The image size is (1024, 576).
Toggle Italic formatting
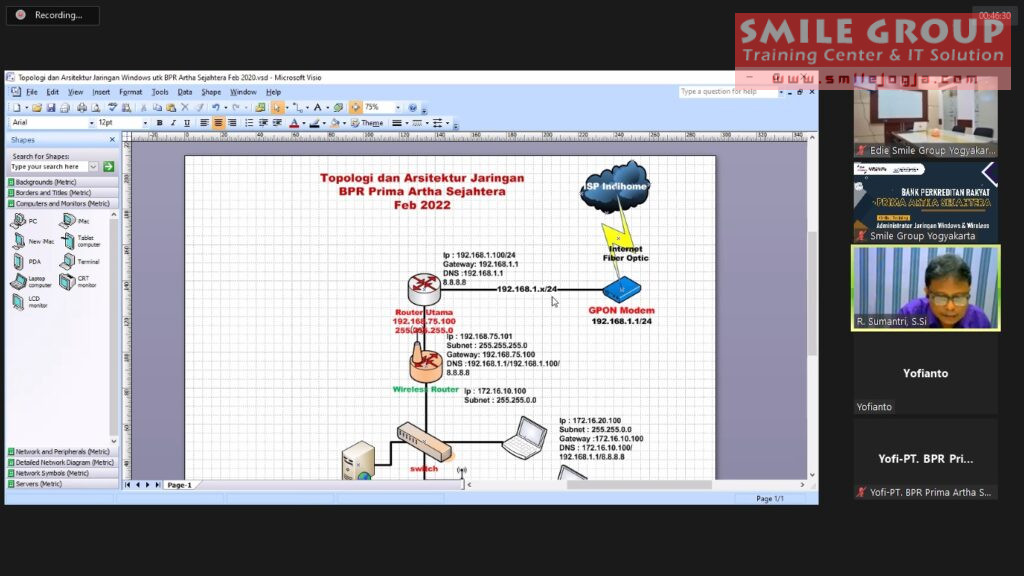pyautogui.click(x=173, y=123)
